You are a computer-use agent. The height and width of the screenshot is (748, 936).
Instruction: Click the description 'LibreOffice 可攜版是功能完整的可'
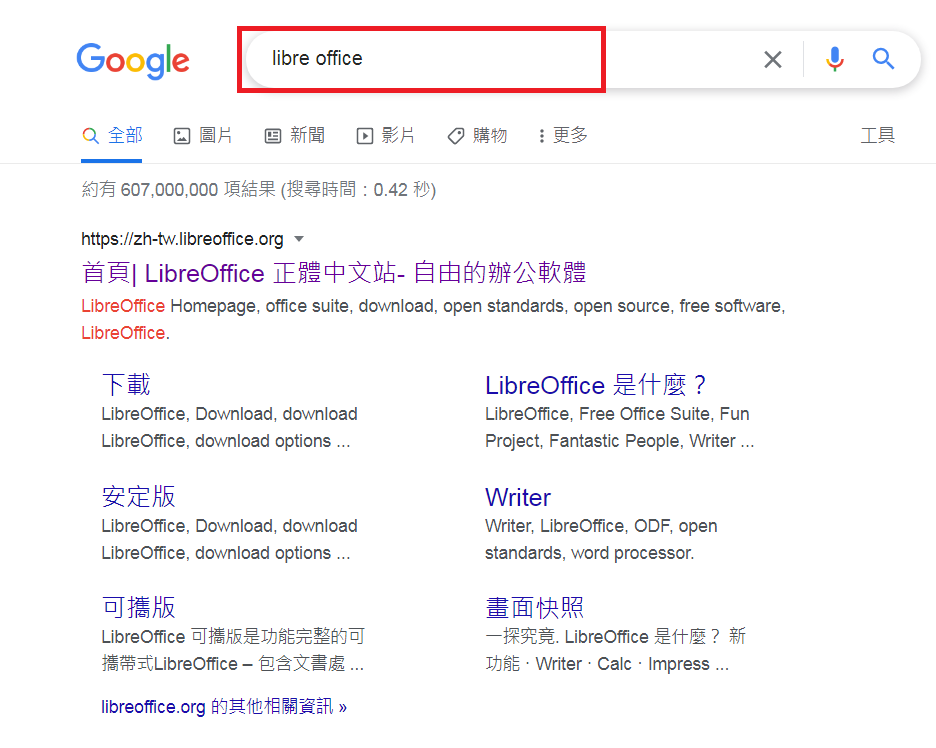[x=233, y=636]
